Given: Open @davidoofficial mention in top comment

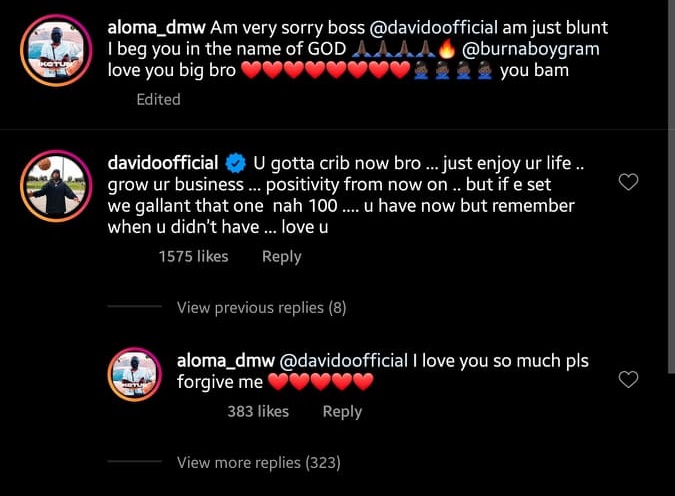Looking at the screenshot, I should [433, 28].
